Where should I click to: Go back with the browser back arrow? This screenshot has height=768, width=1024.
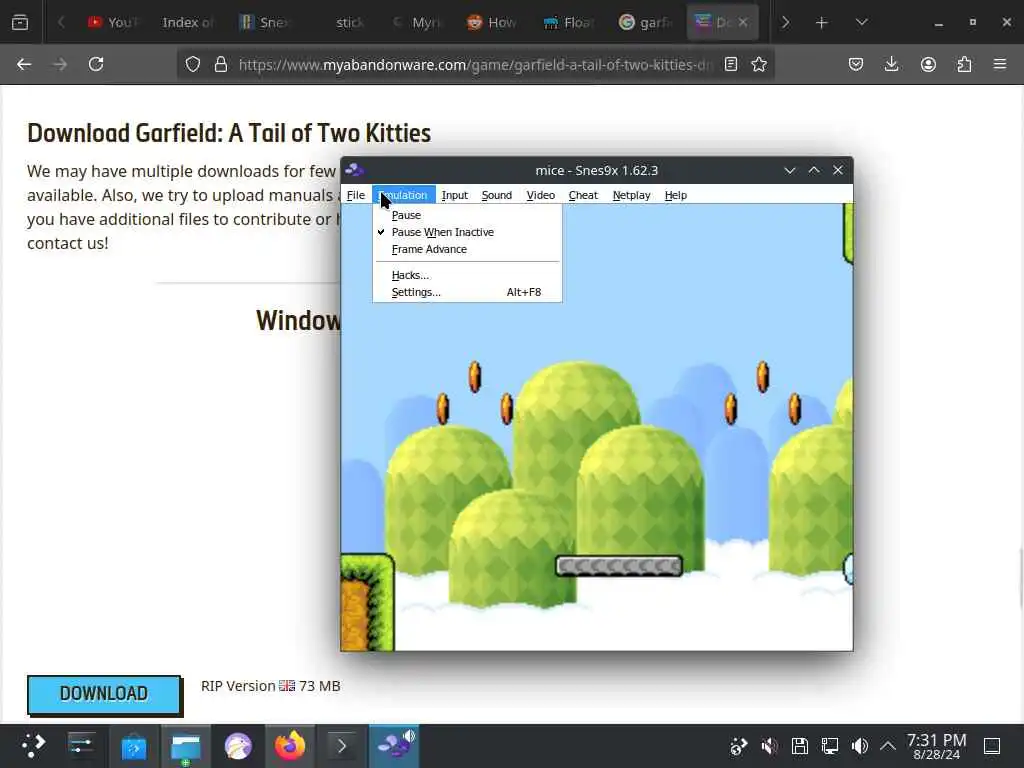(24, 64)
